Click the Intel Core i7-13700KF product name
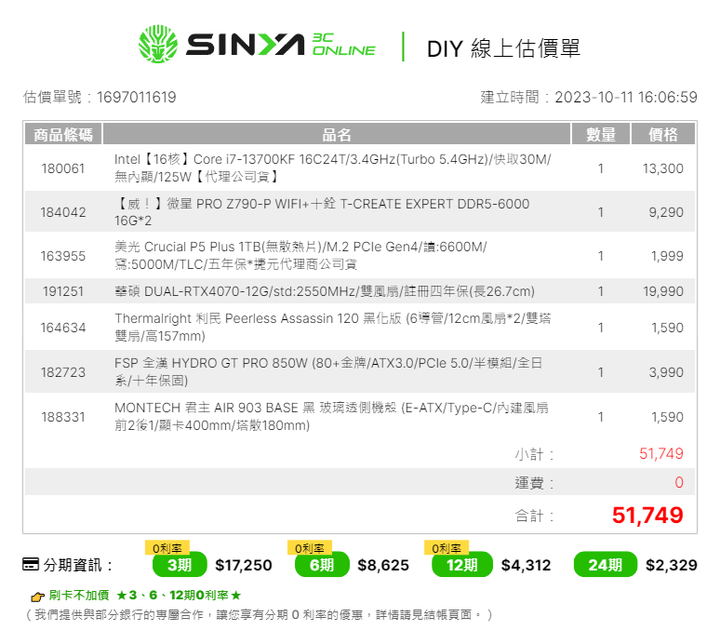Viewport: 720px width, 644px height. [332, 168]
